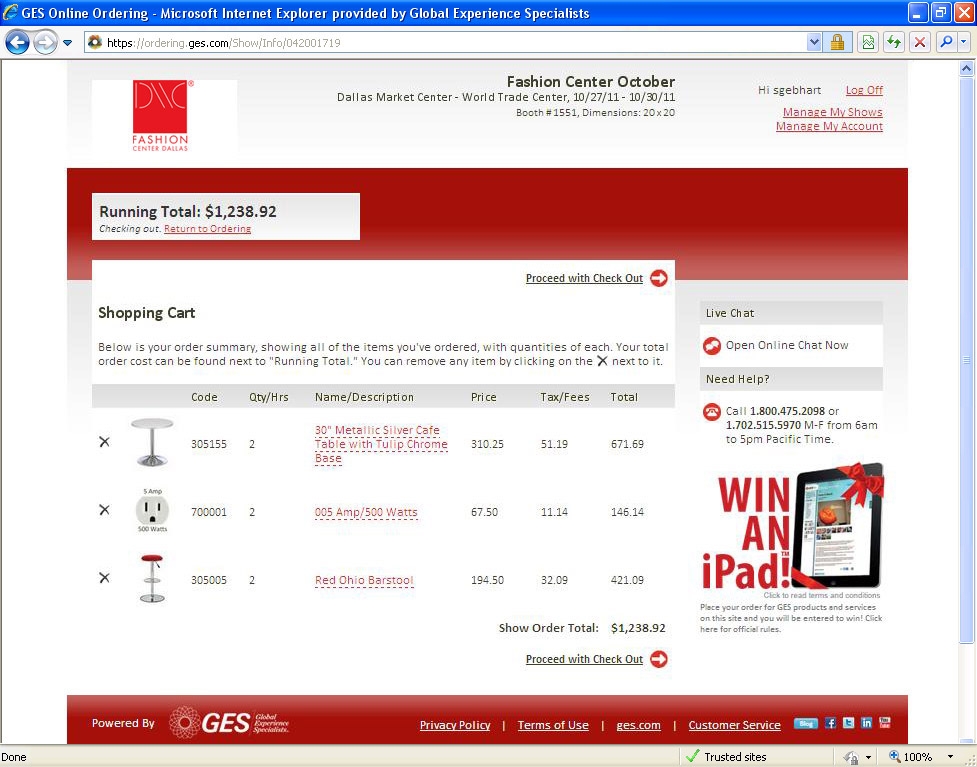Open Red Ohio Barstool product link
The width and height of the screenshot is (977, 767).
point(364,580)
